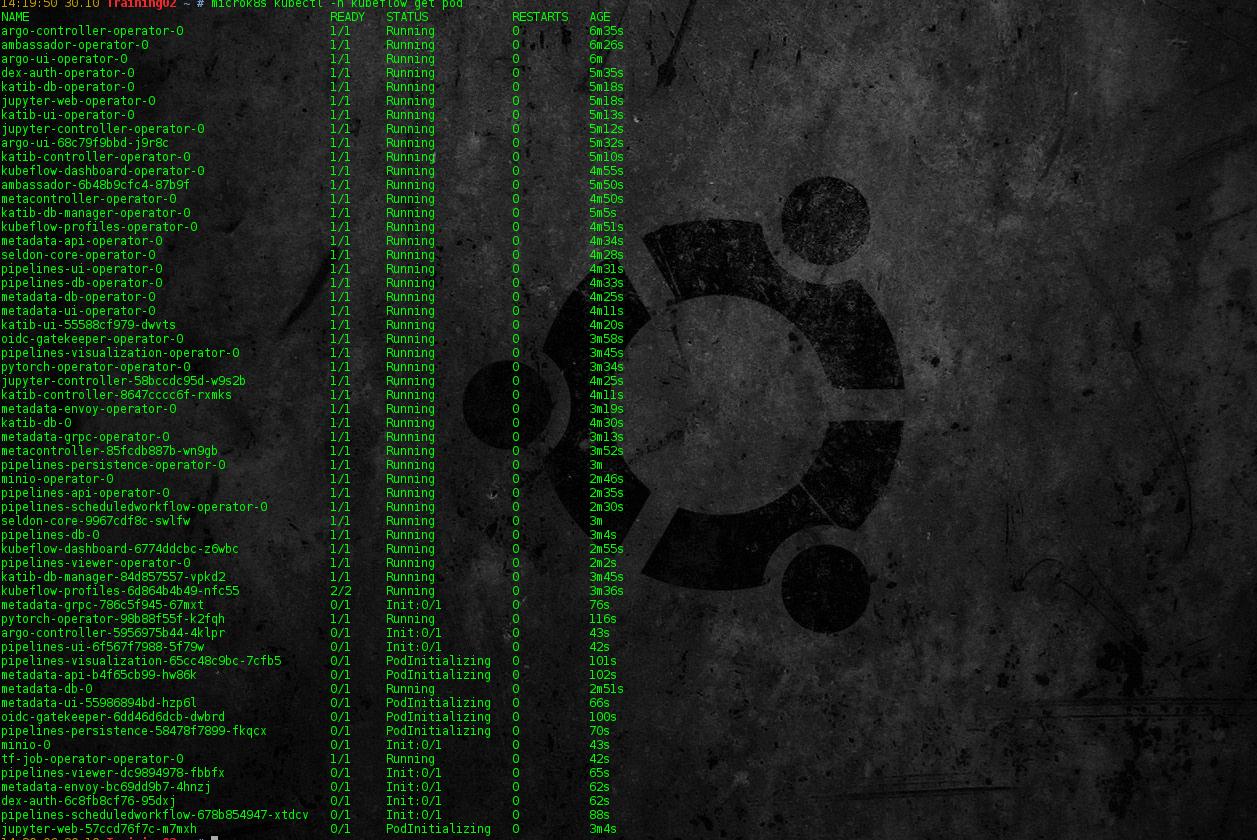Click pod name metadata-ui-55986894bd-hzp6l
Screen dimensions: 1257x840
click(99, 703)
